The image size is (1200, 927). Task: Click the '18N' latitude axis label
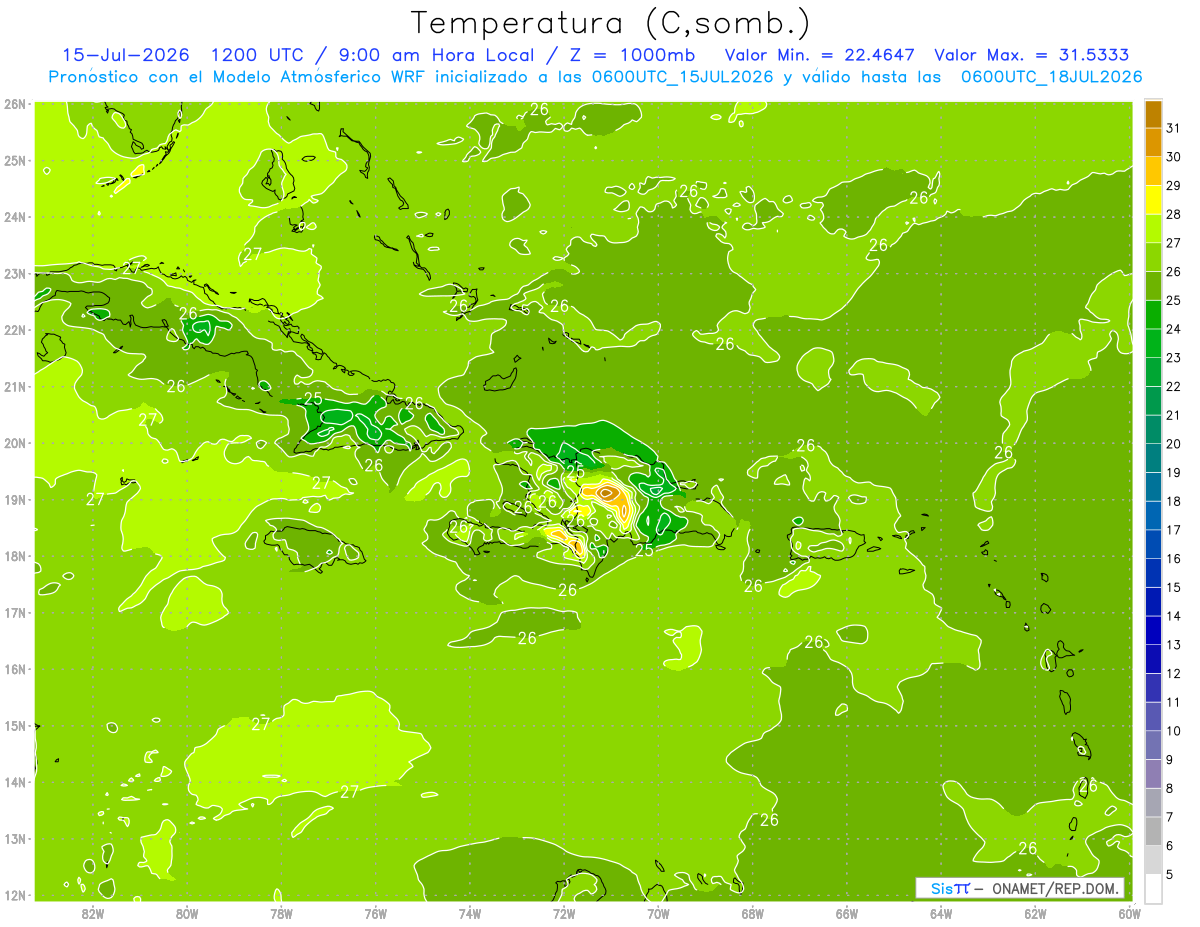15,556
